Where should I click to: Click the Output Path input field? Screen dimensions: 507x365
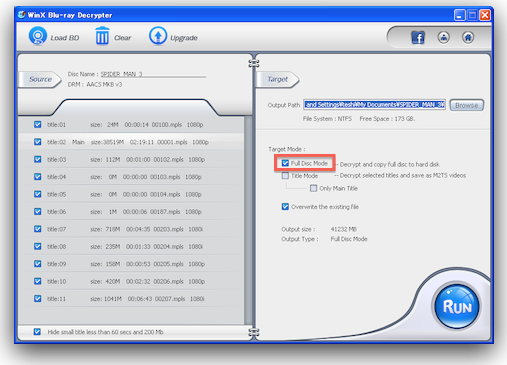tap(374, 105)
